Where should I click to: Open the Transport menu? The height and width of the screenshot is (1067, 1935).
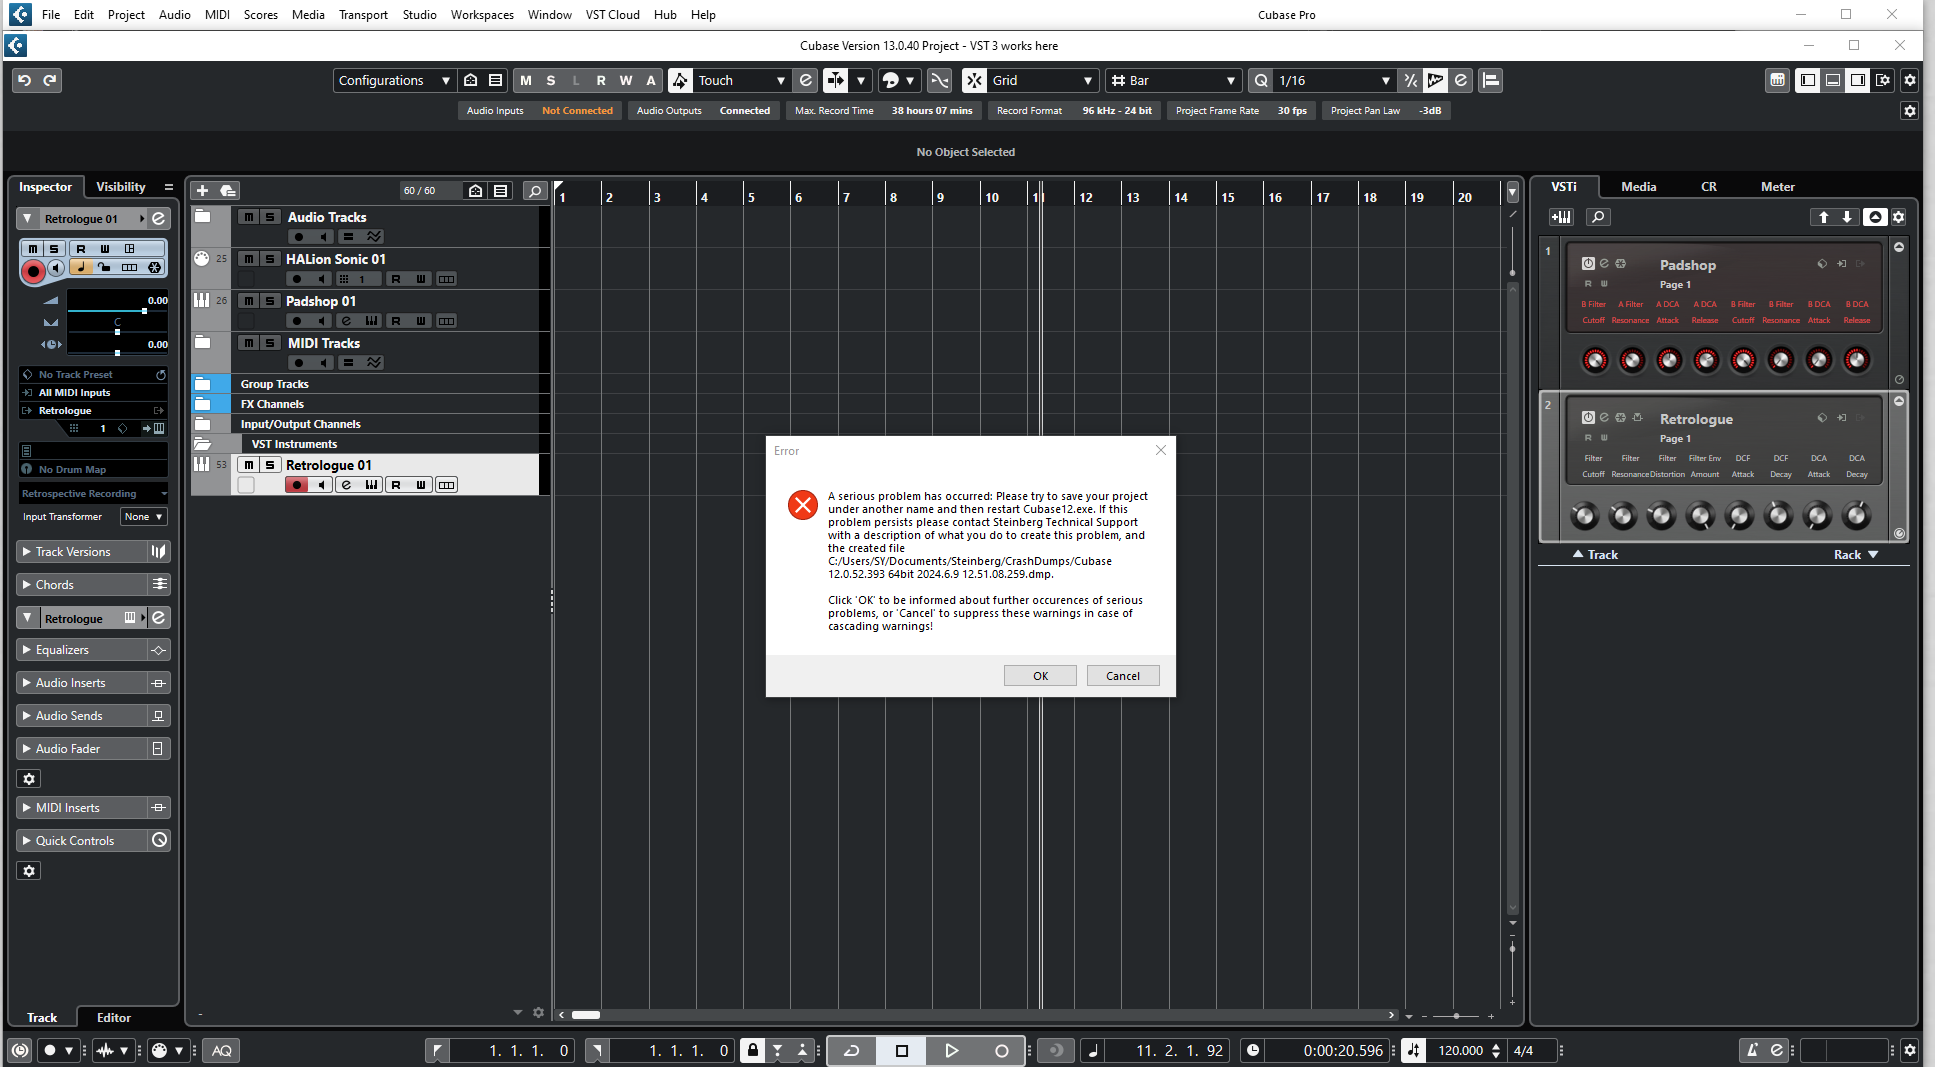[363, 14]
